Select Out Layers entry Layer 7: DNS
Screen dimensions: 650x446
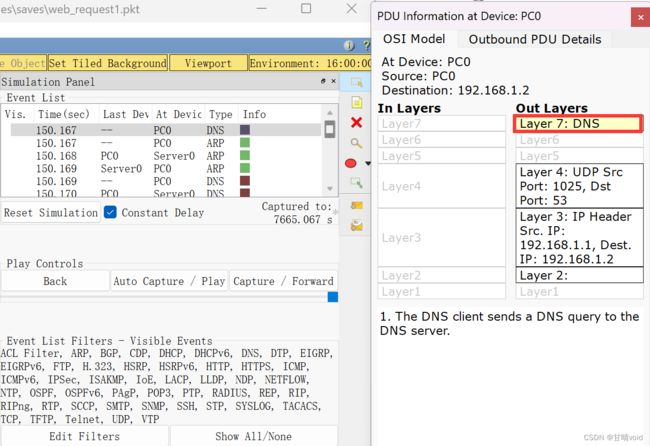[x=579, y=124]
